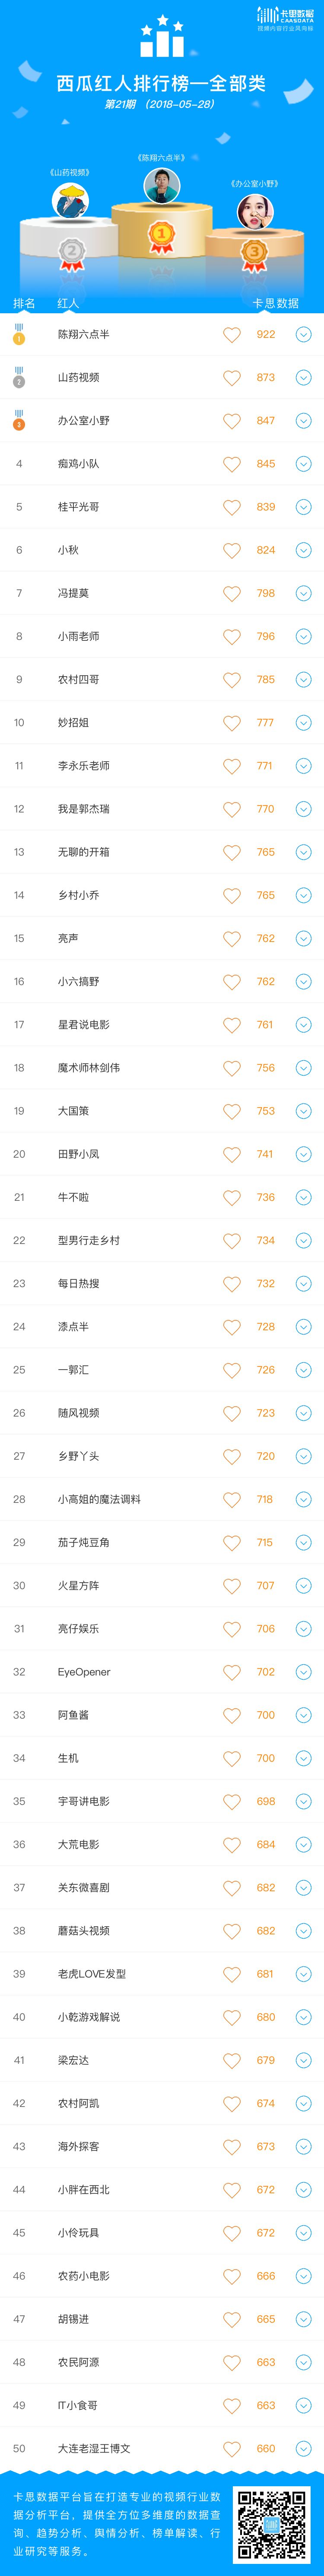The image size is (324, 2576).
Task: Toggle the heart for EyeOpener
Action: pos(232,1672)
